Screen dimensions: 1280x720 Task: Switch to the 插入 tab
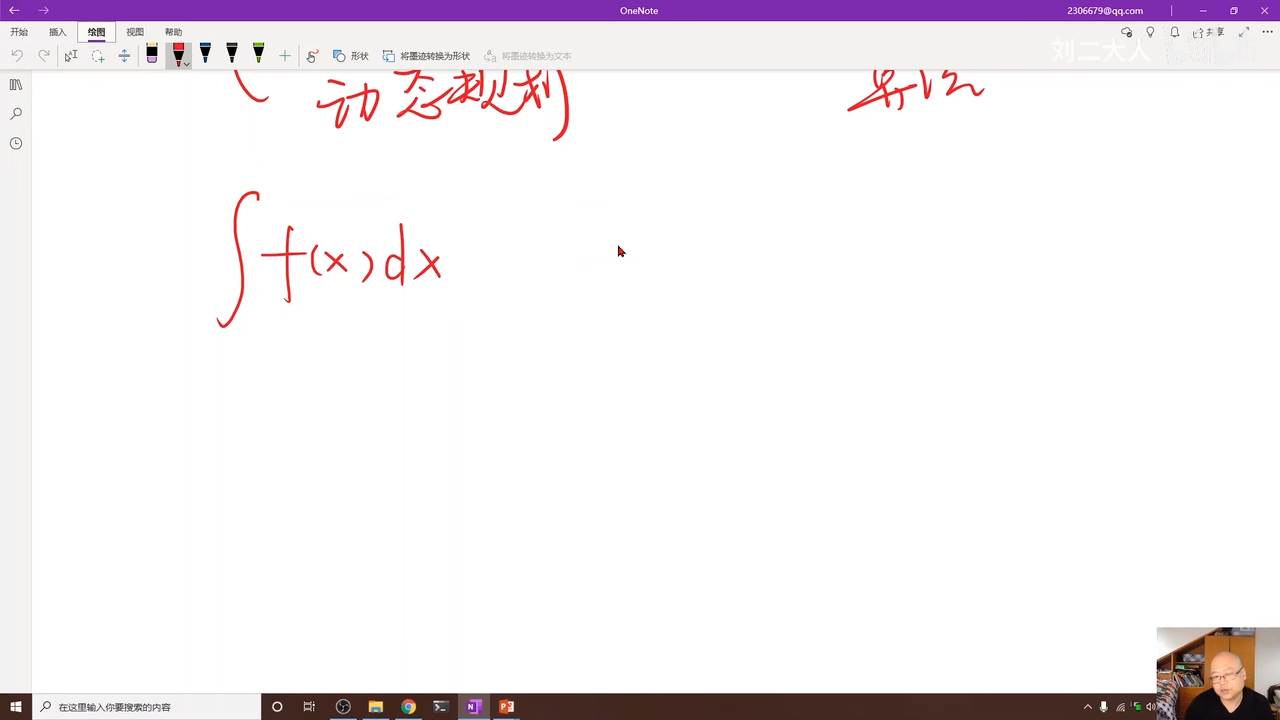coord(57,32)
